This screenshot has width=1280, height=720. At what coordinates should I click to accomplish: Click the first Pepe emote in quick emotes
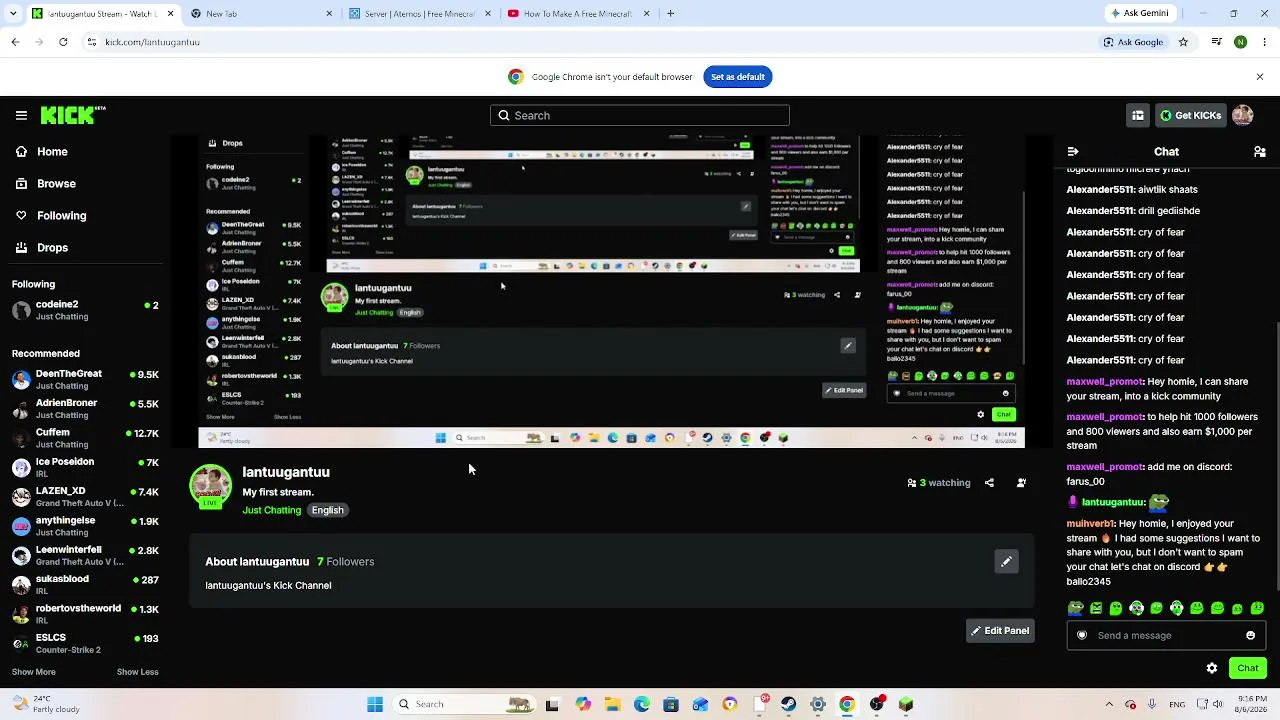[1075, 608]
